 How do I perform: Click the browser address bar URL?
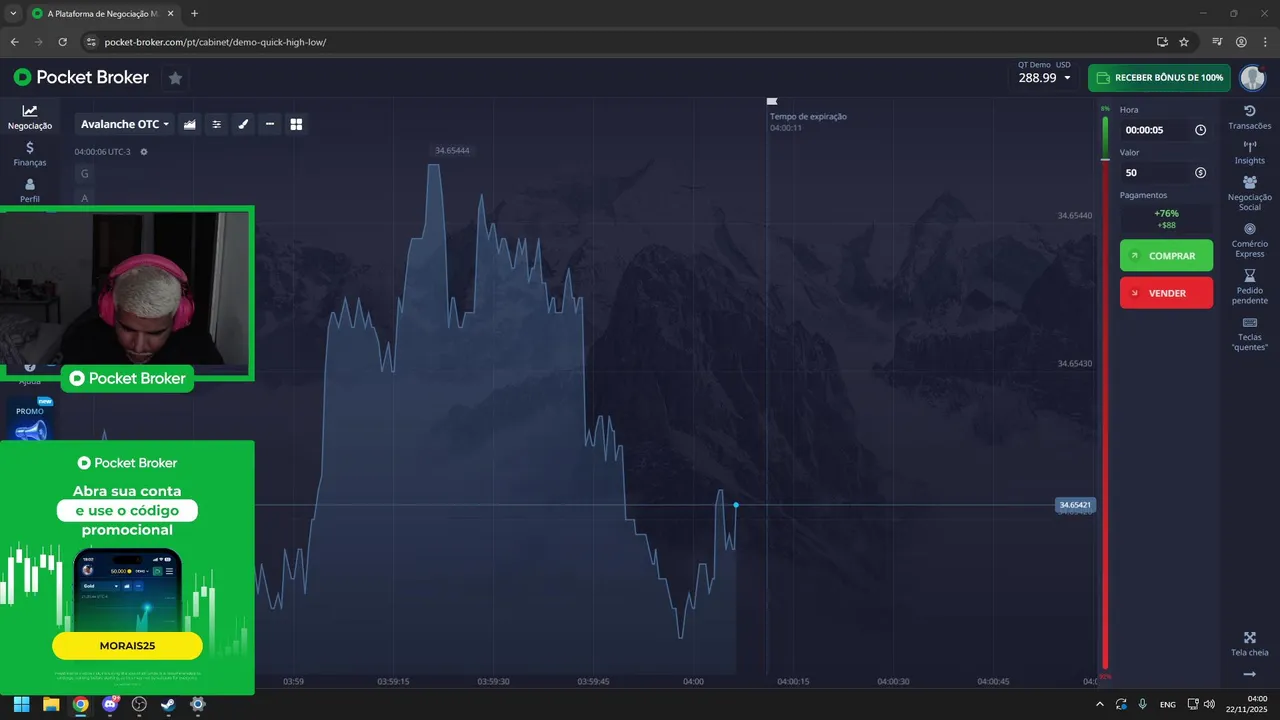click(x=215, y=42)
